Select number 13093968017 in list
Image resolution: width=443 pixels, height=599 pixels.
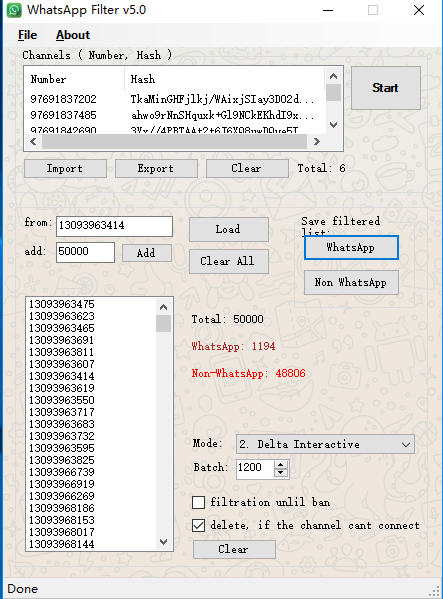pyautogui.click(x=61, y=532)
